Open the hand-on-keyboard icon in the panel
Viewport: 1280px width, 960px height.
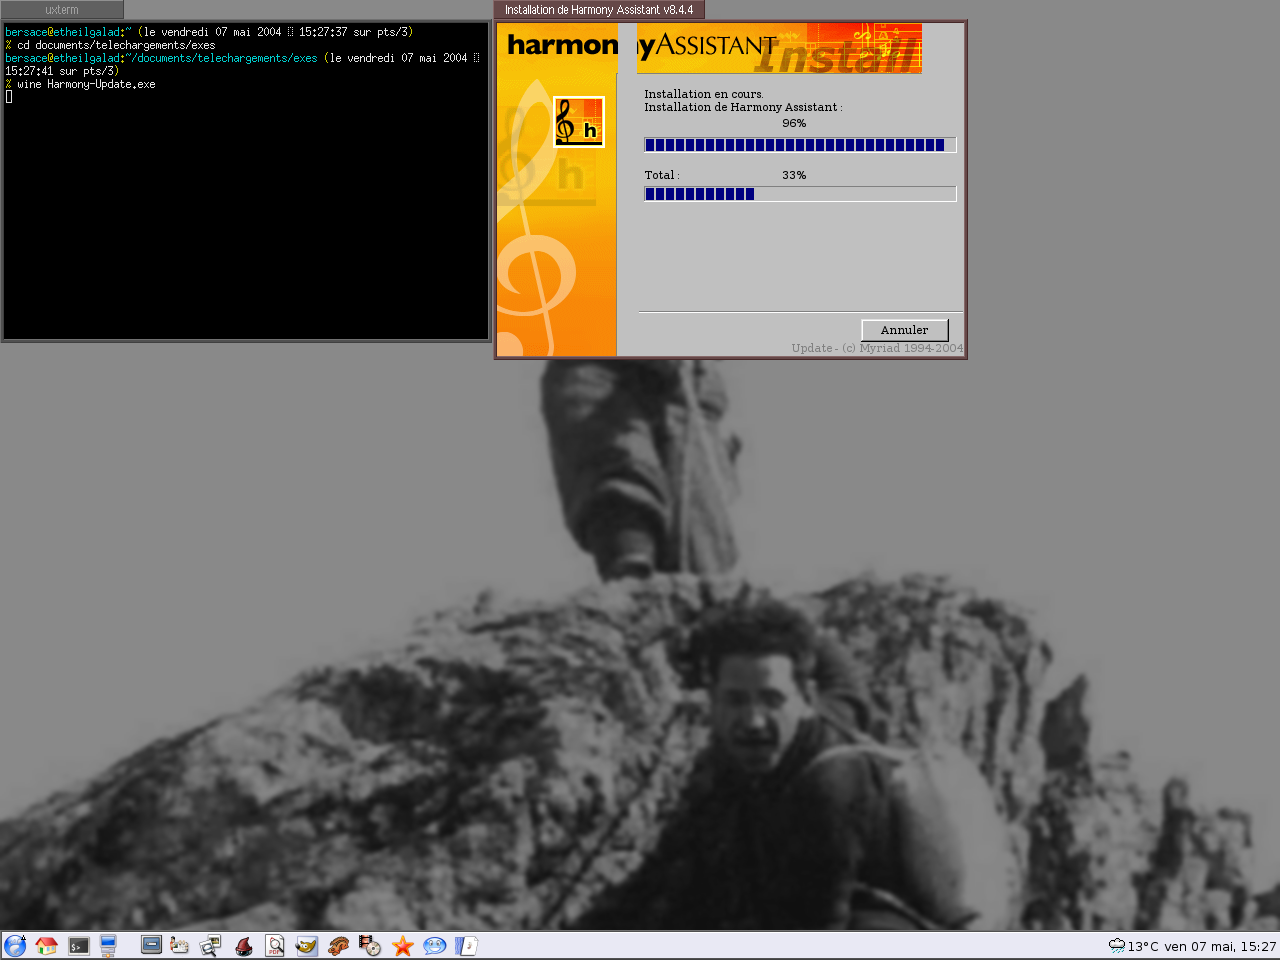click(x=180, y=946)
